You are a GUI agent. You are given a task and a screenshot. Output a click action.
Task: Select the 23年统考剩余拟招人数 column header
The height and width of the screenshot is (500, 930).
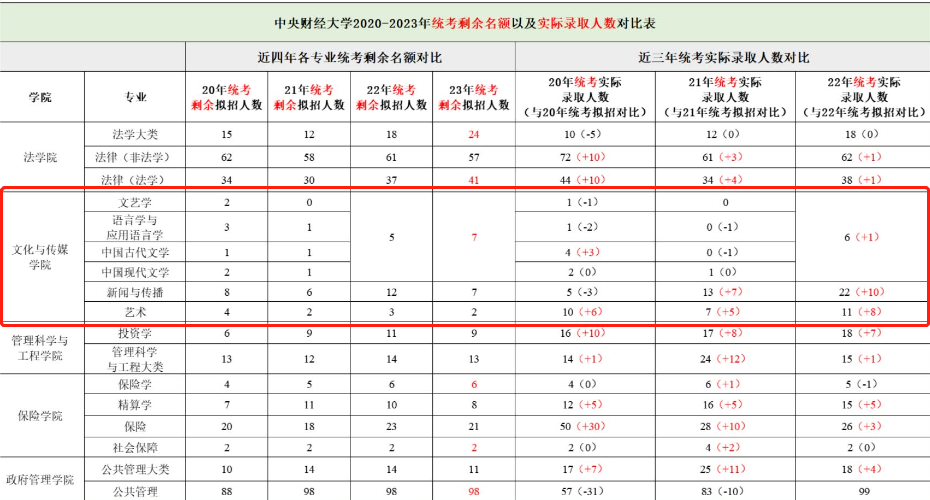pyautogui.click(x=473, y=97)
